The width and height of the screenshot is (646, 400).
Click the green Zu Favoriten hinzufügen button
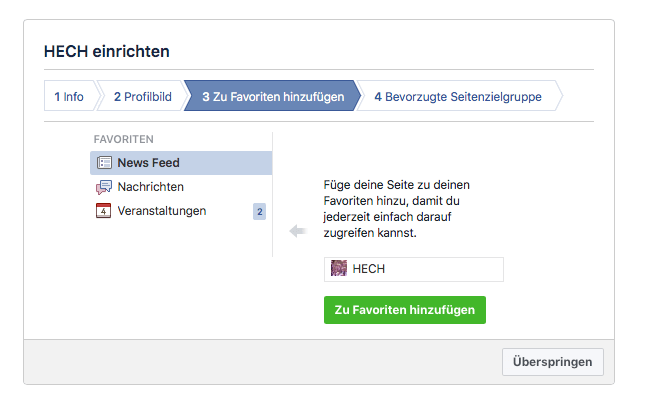(405, 310)
